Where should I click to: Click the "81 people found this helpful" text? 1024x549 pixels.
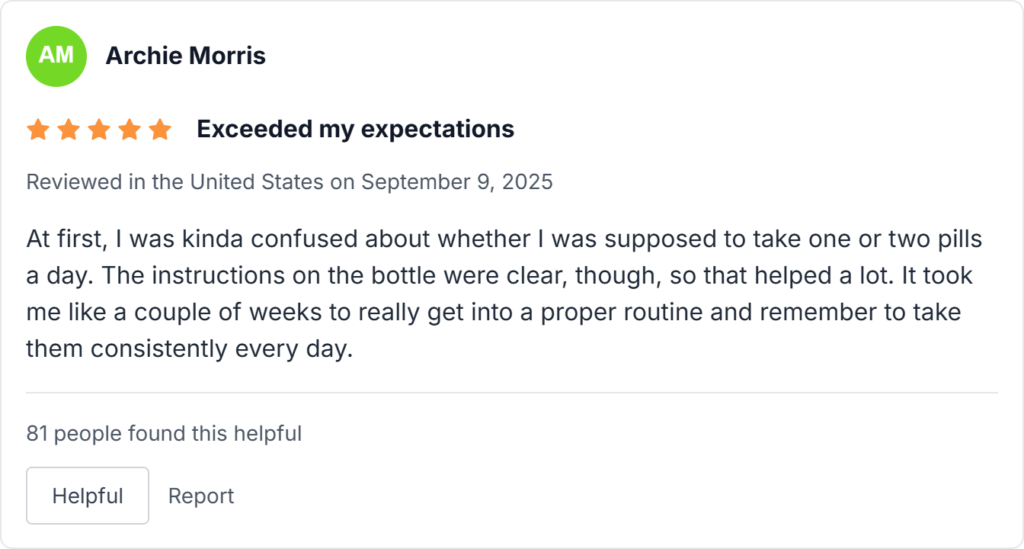(x=164, y=433)
